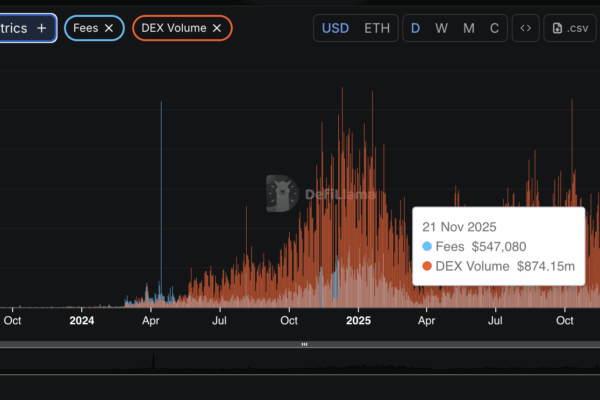Click the spike in the bottom overview timeline

(x=152, y=362)
